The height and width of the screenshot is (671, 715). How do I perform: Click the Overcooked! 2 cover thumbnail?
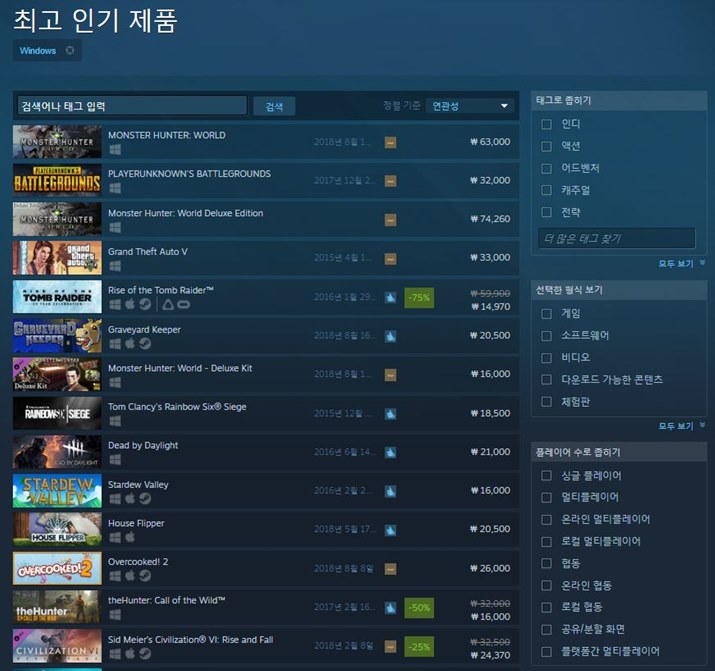coord(57,568)
